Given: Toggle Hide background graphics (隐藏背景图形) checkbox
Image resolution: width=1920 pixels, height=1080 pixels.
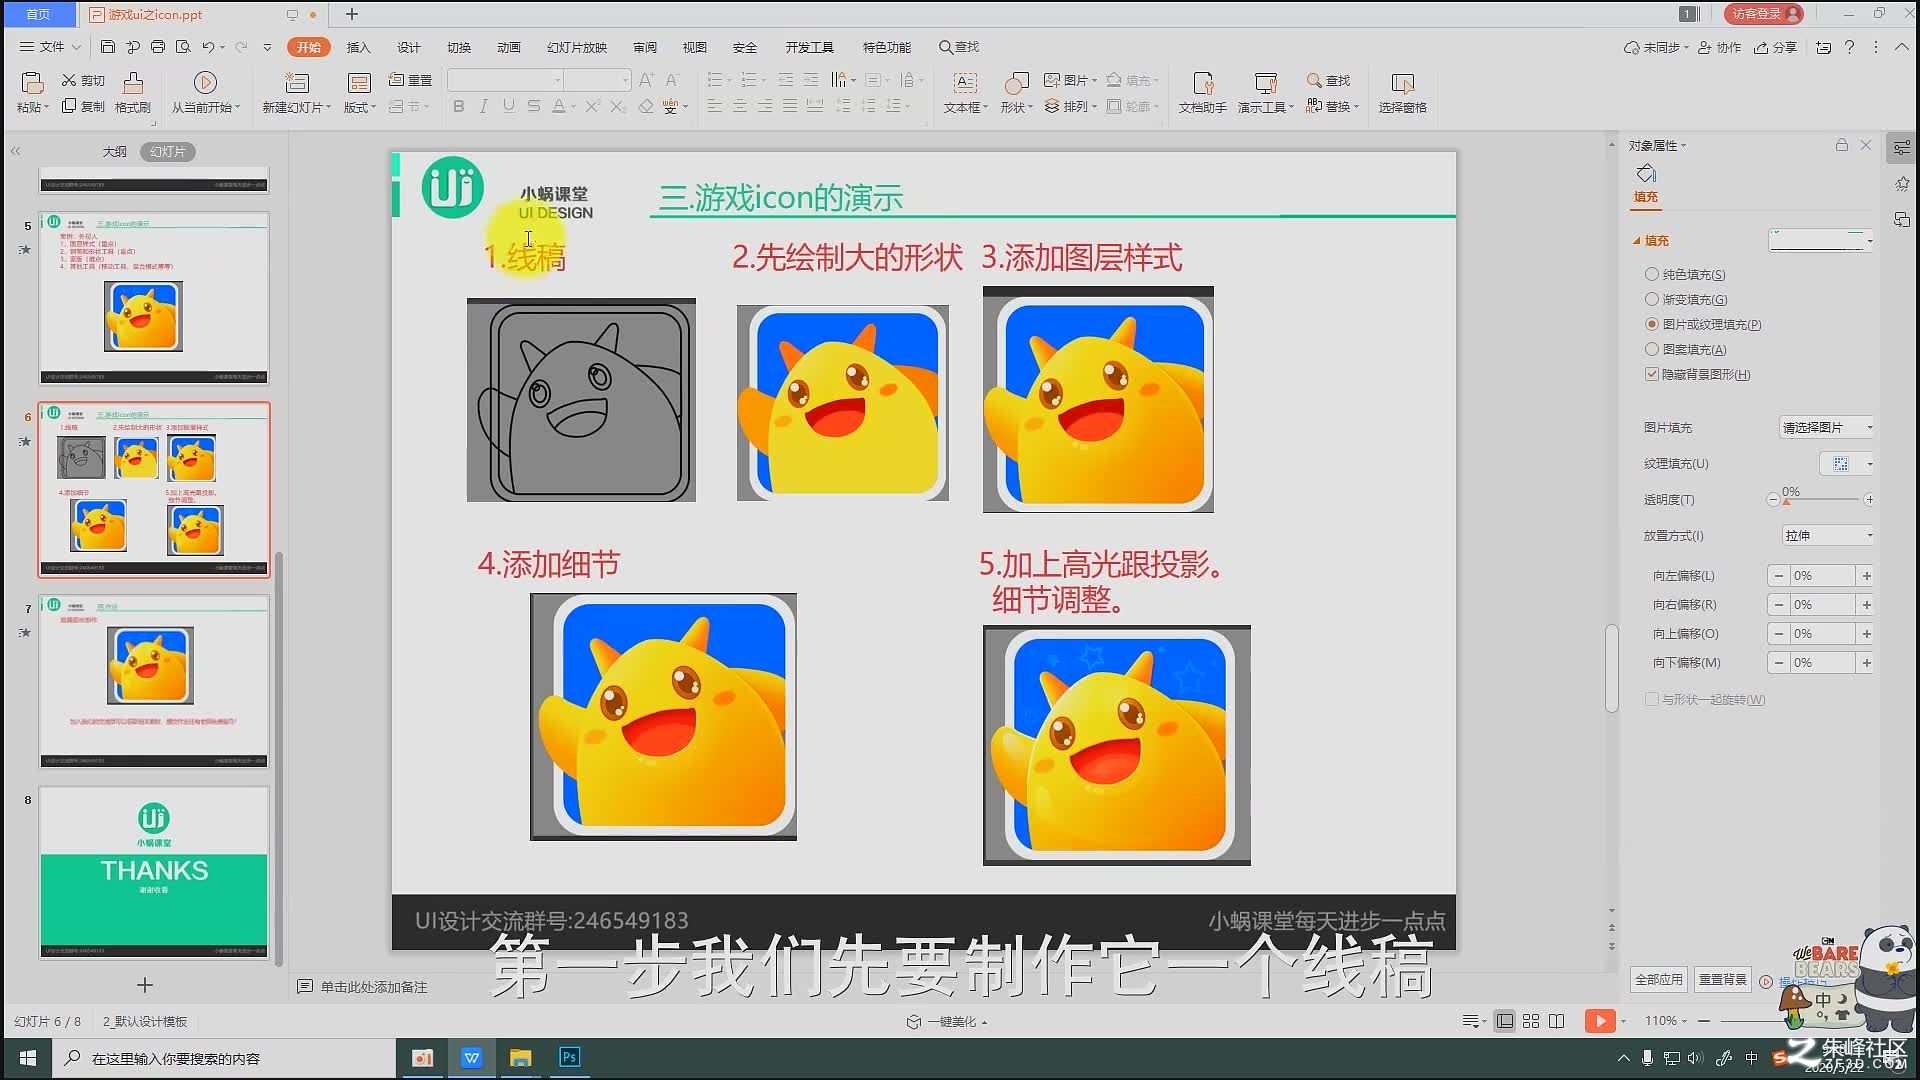Looking at the screenshot, I should [1652, 374].
